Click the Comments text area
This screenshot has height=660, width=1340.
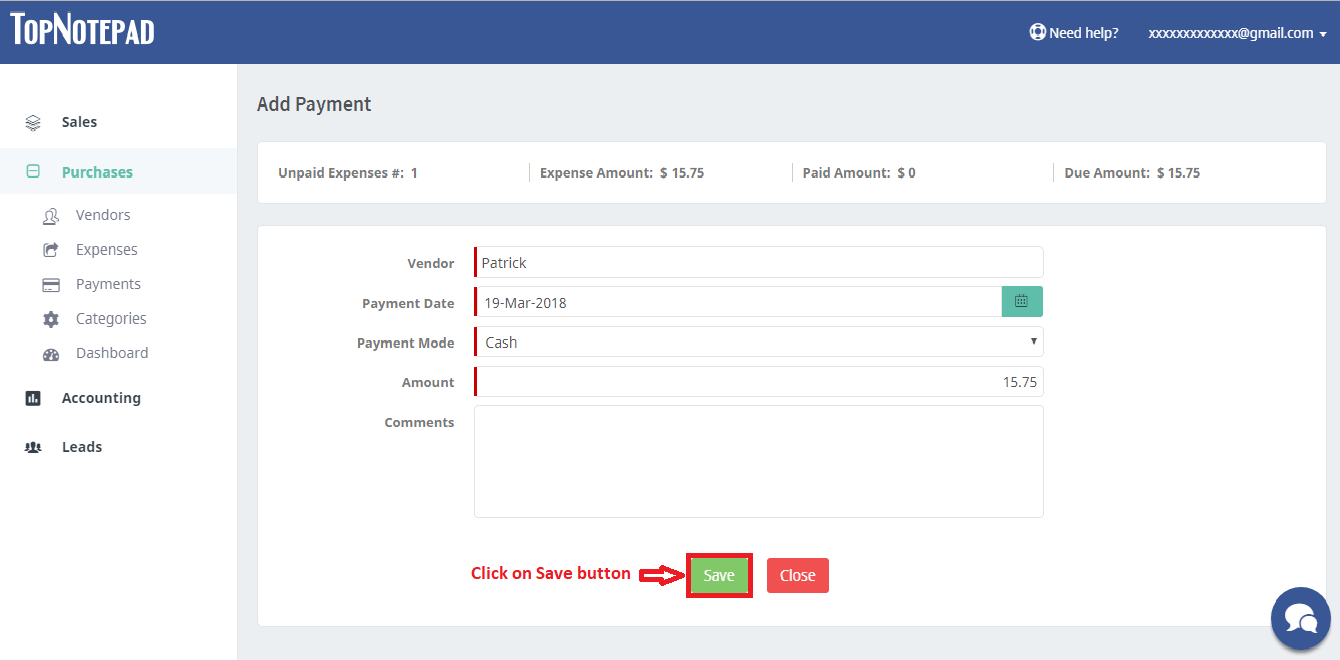759,462
